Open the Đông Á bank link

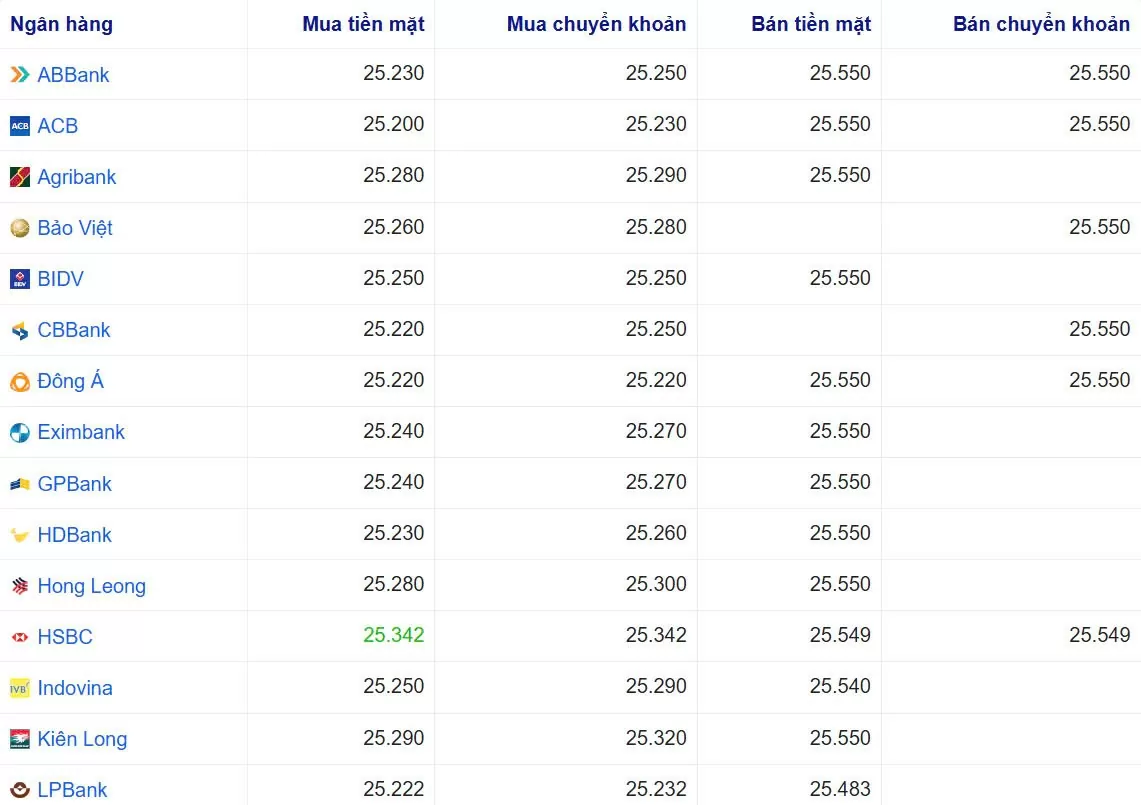pos(71,381)
